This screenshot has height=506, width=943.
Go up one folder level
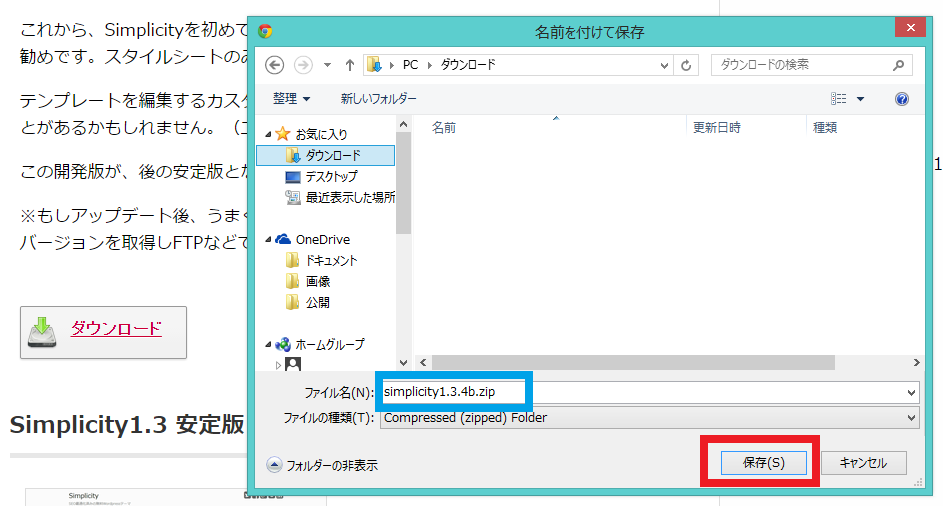pyautogui.click(x=349, y=65)
